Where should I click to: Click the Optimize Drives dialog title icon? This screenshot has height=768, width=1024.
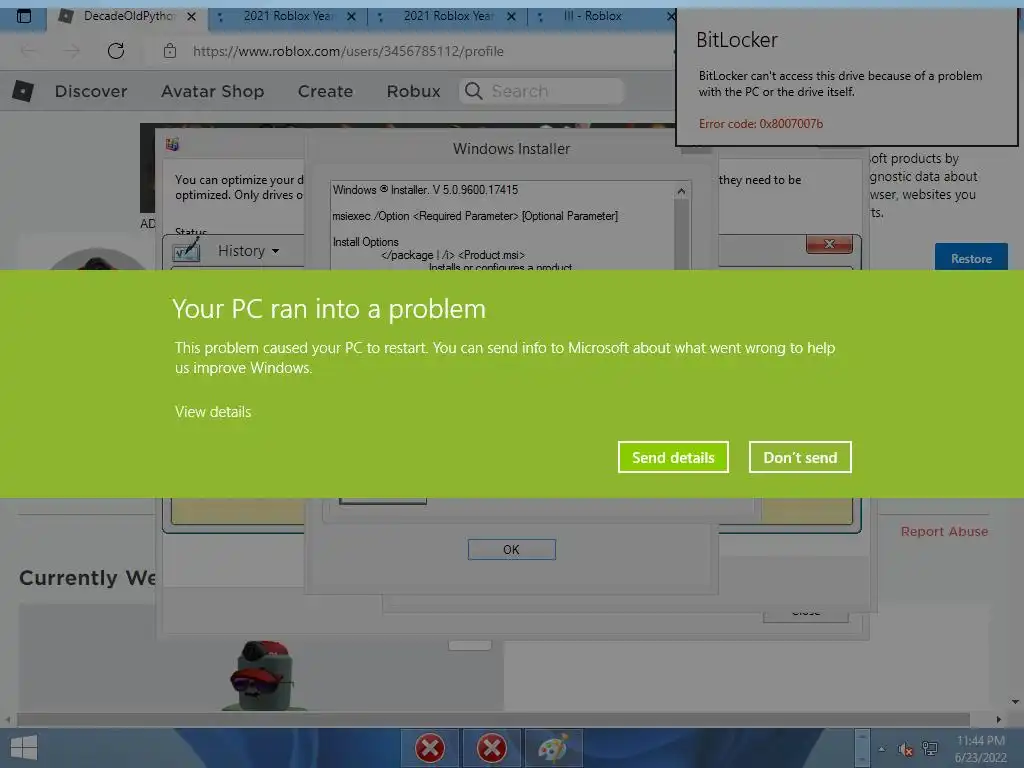[172, 144]
